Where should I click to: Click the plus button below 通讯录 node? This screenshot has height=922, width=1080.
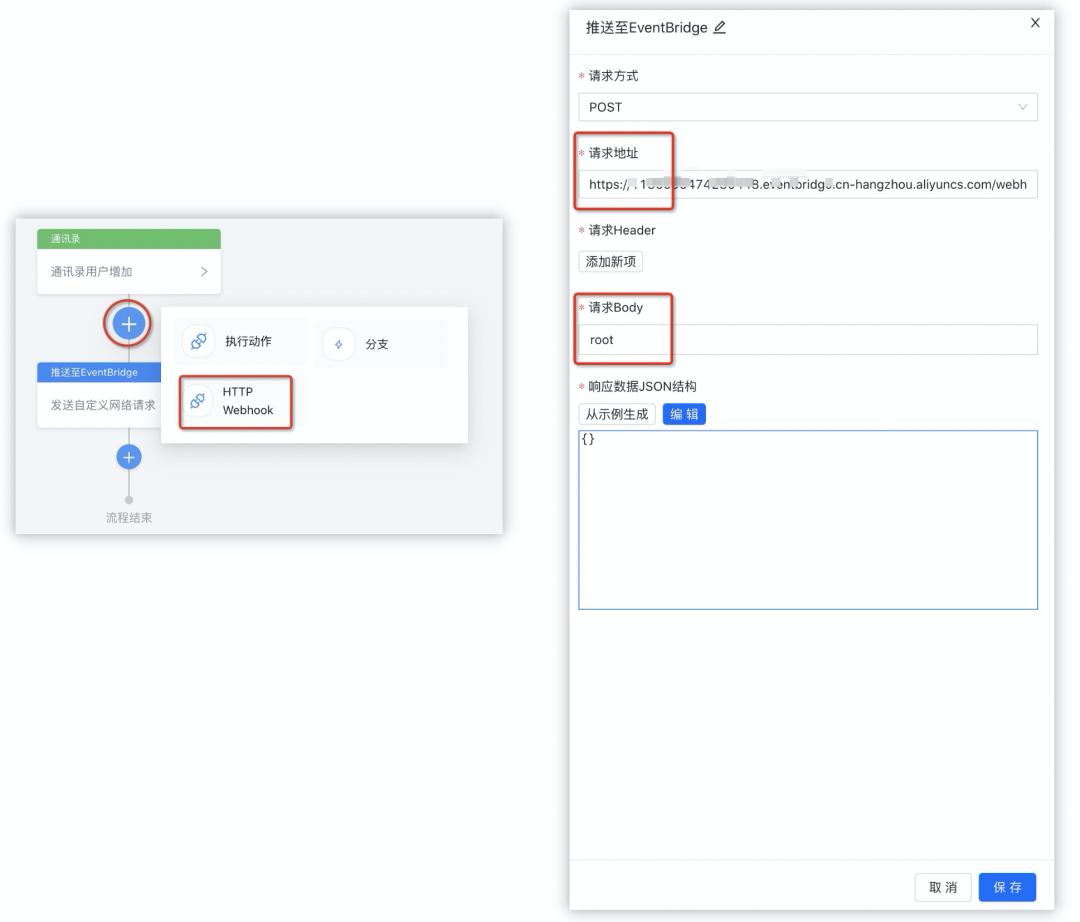(128, 324)
